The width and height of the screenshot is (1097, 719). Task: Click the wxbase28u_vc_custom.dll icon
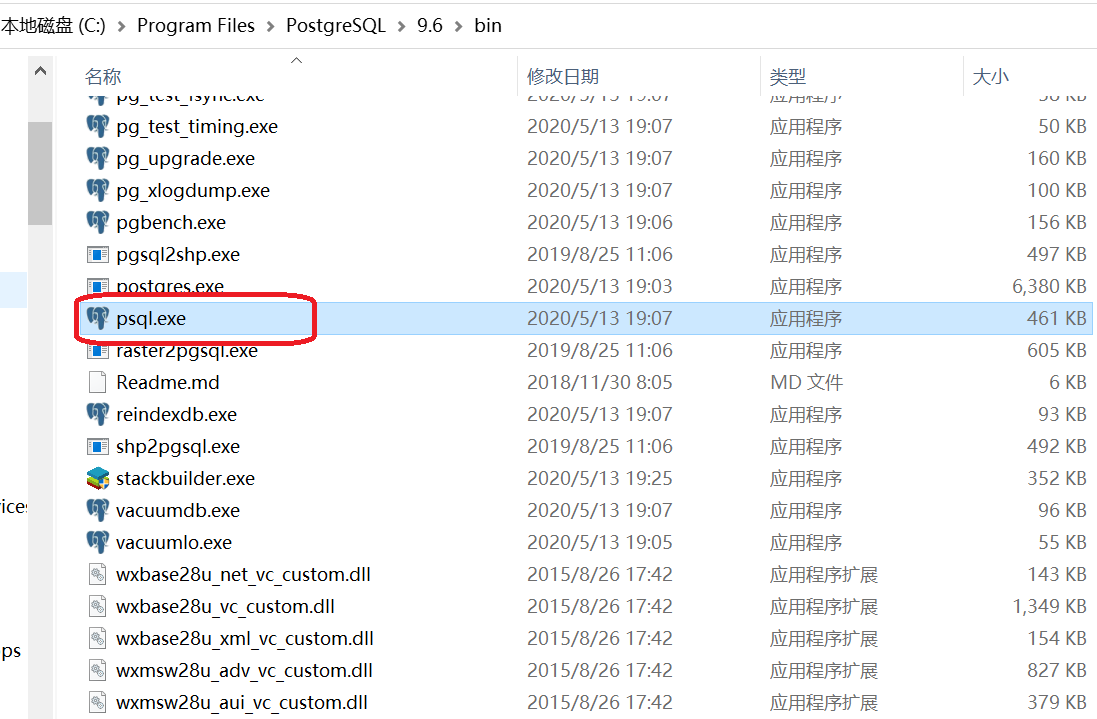click(x=97, y=606)
